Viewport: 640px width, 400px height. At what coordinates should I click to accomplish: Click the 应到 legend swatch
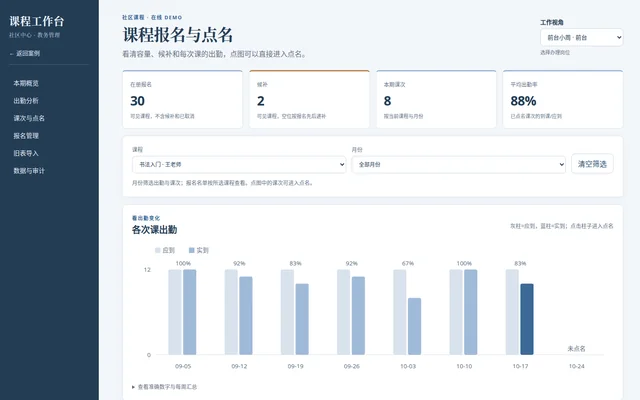158,250
